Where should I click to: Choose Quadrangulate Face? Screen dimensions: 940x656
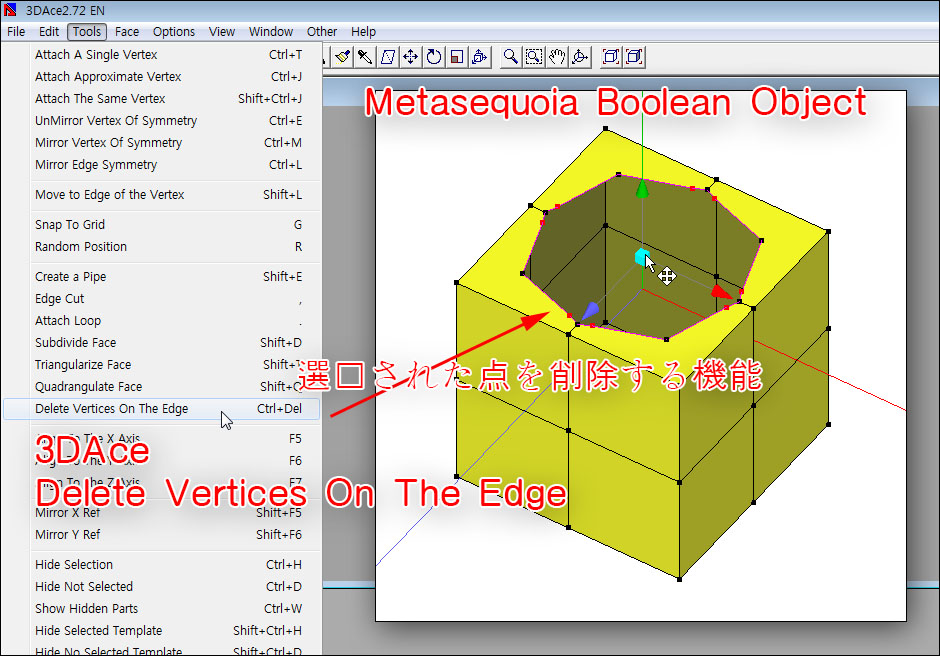[x=161, y=387]
